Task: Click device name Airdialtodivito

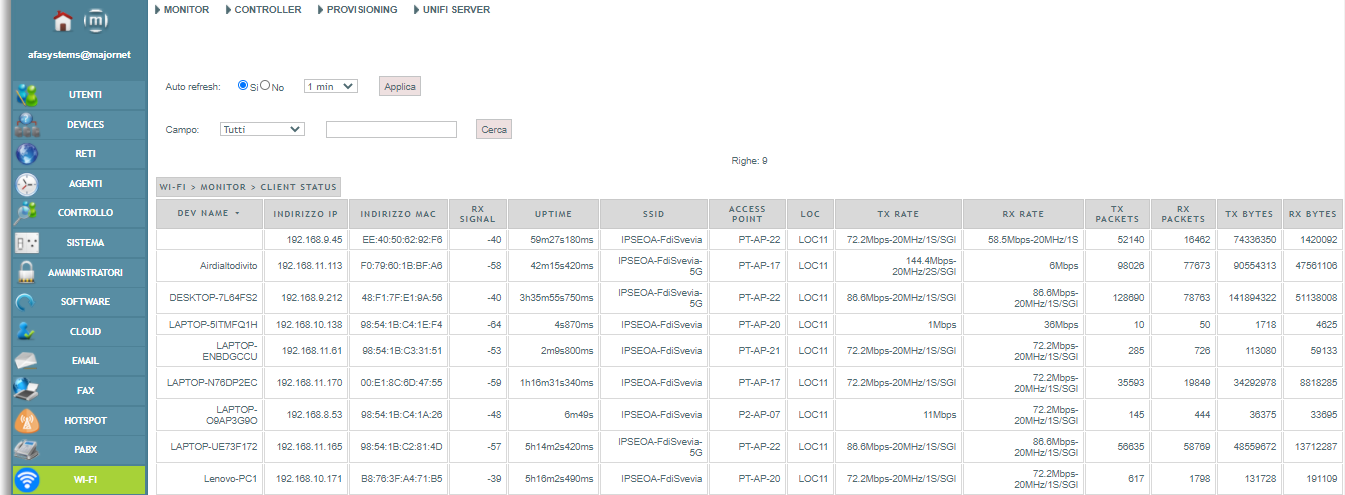Action: (x=229, y=266)
